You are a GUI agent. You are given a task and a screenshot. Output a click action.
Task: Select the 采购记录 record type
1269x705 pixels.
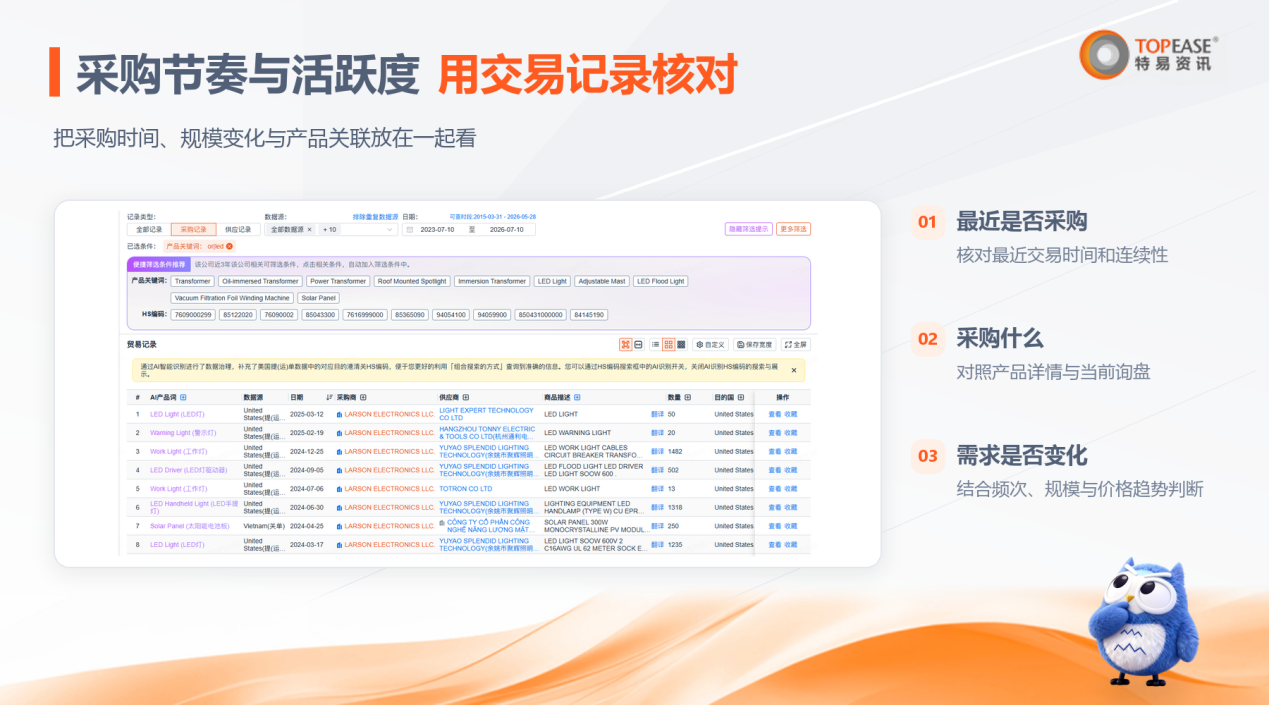click(193, 229)
